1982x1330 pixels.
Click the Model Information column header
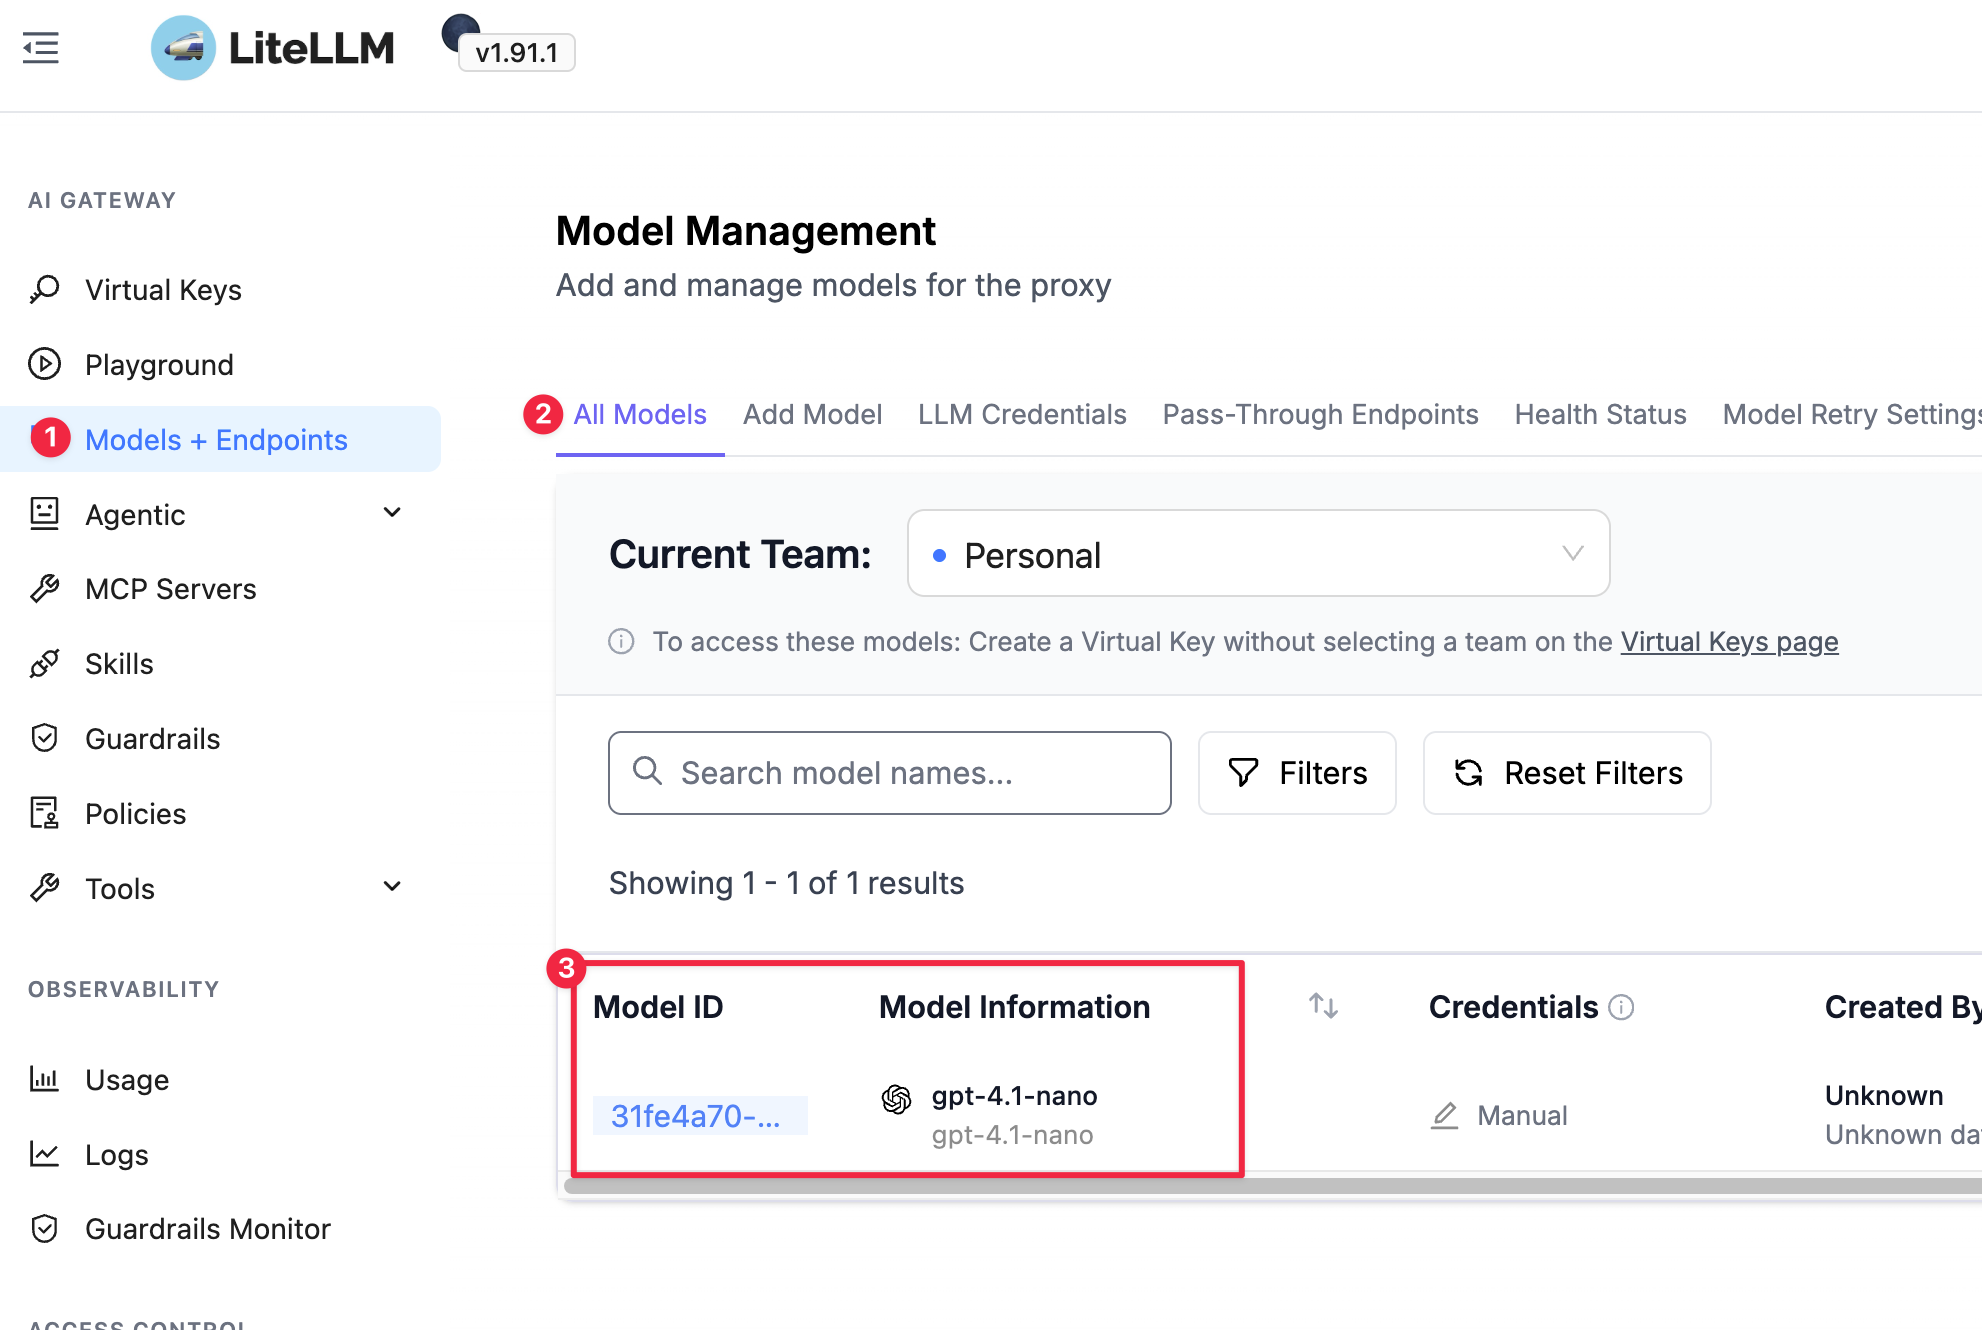point(1014,1008)
